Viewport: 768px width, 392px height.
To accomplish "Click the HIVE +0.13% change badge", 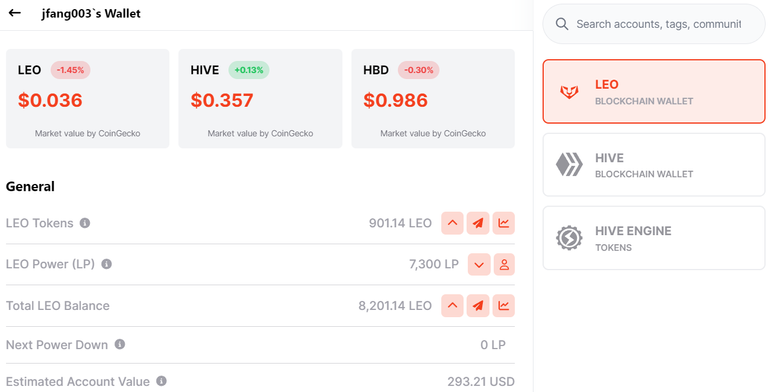I will [x=249, y=70].
